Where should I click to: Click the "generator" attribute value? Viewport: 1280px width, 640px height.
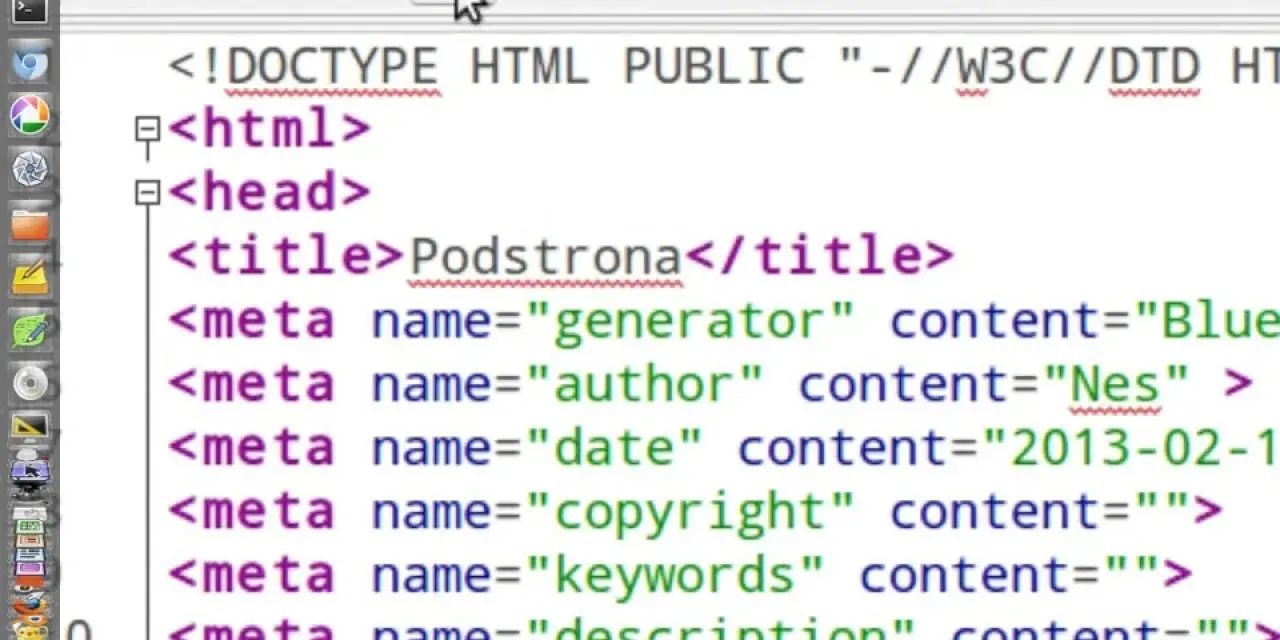tap(690, 321)
